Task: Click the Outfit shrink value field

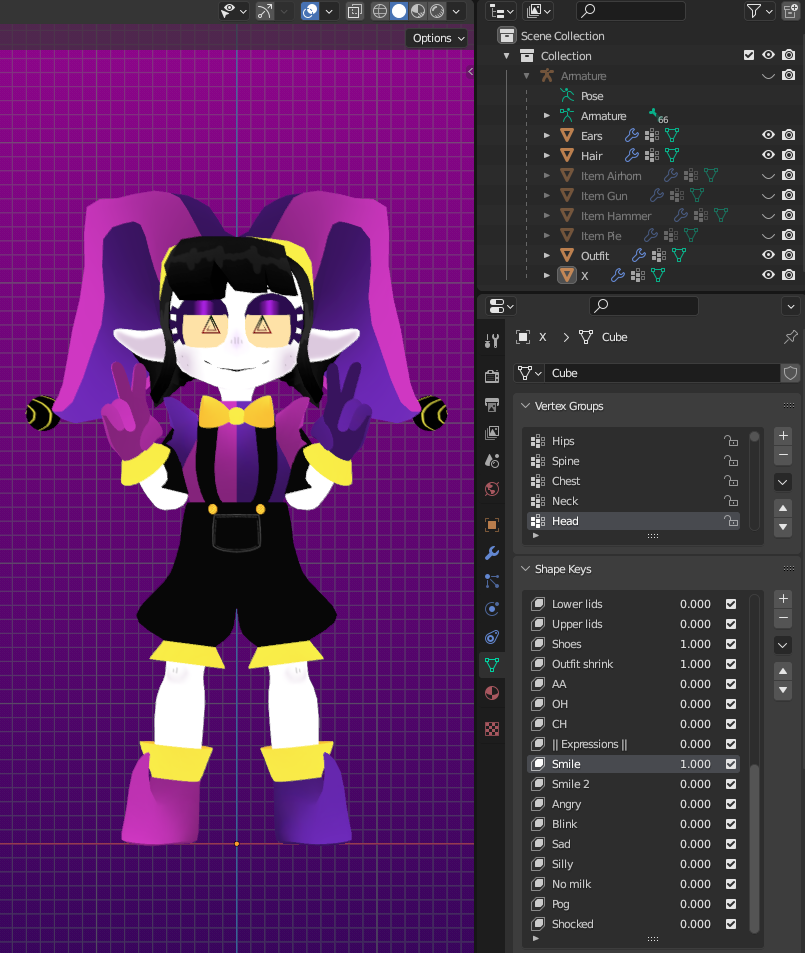Action: coord(696,664)
